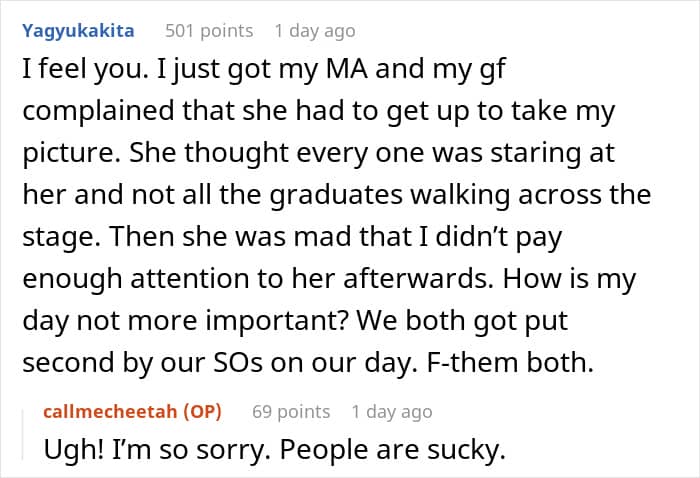Click the word 'picture' in the comment
The image size is (700, 478).
tap(71, 153)
